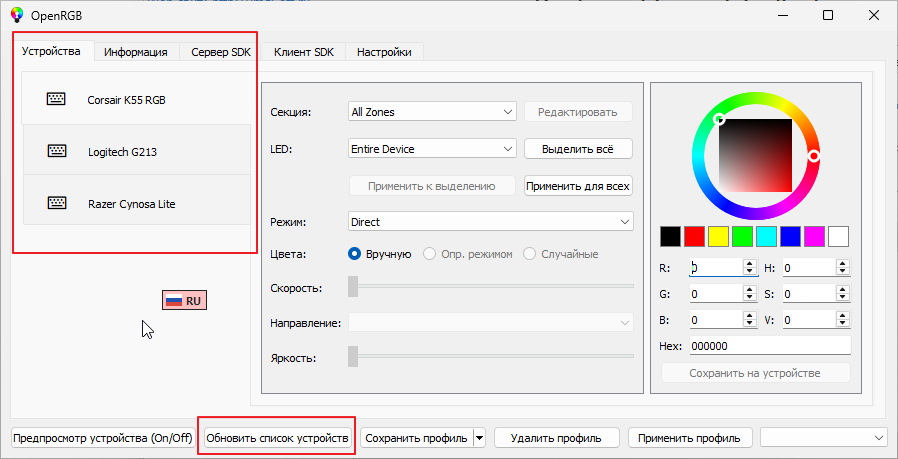Viewport: 898px width, 459px height.
Task: Increase the B value with the up arrow
Action: (749, 316)
